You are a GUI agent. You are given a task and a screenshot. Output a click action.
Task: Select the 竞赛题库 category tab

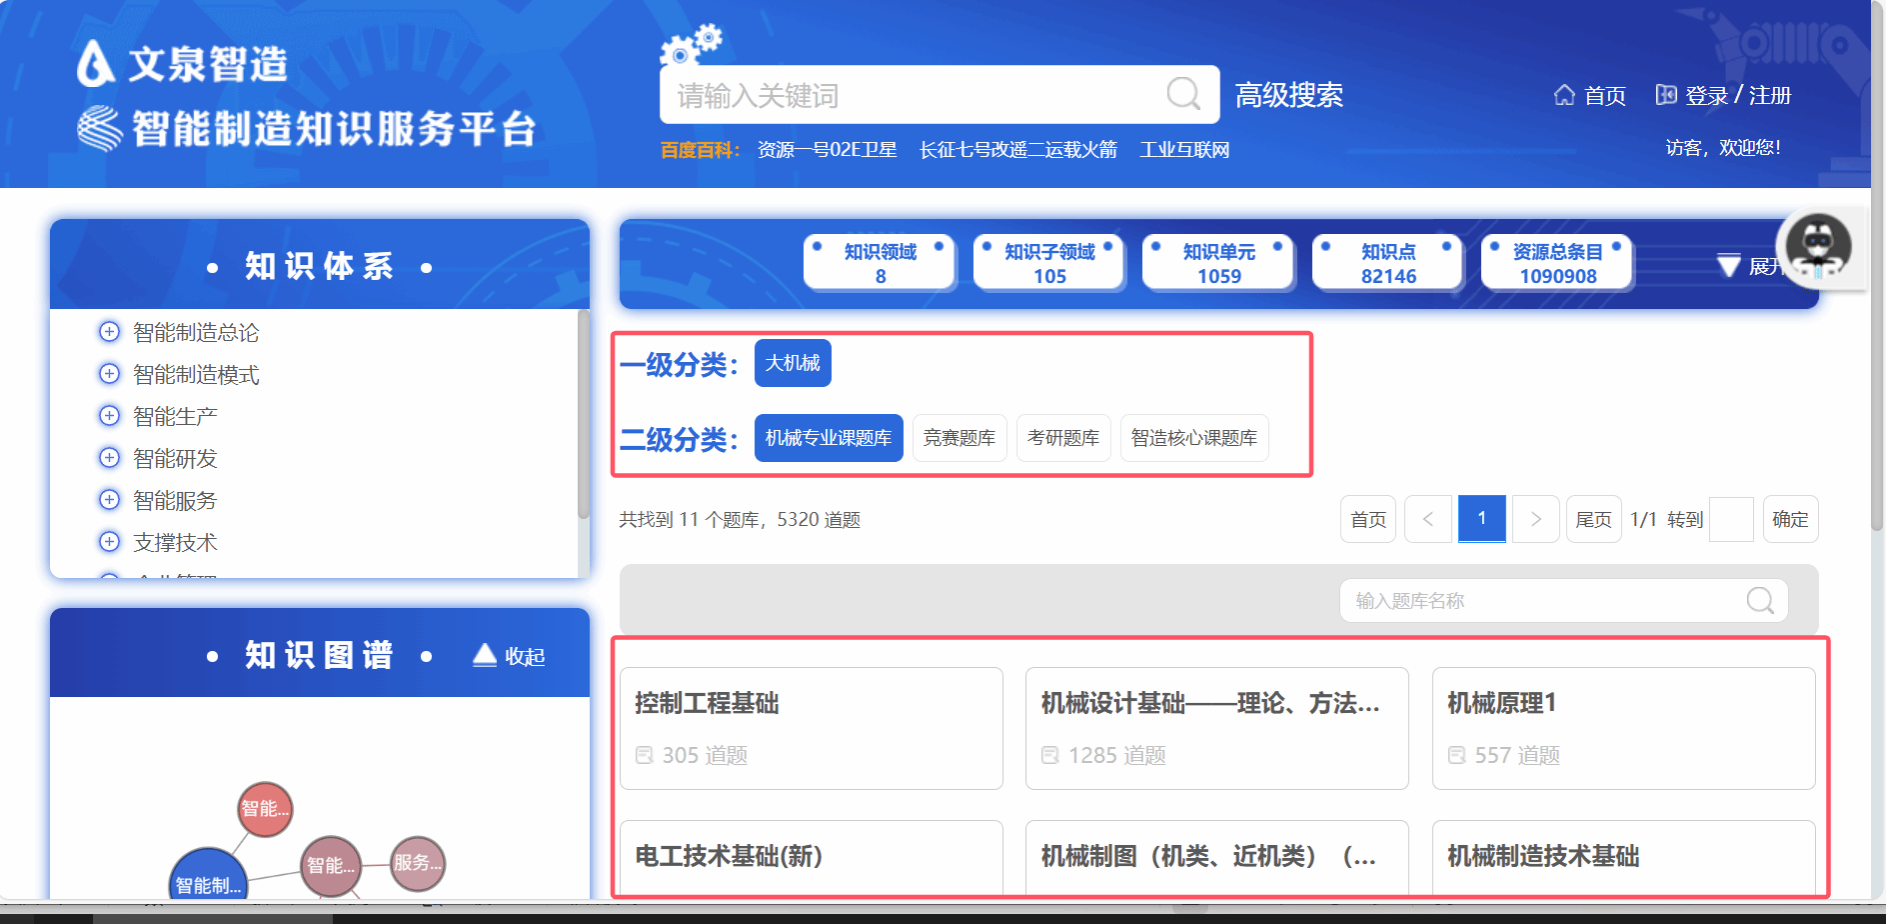point(959,438)
